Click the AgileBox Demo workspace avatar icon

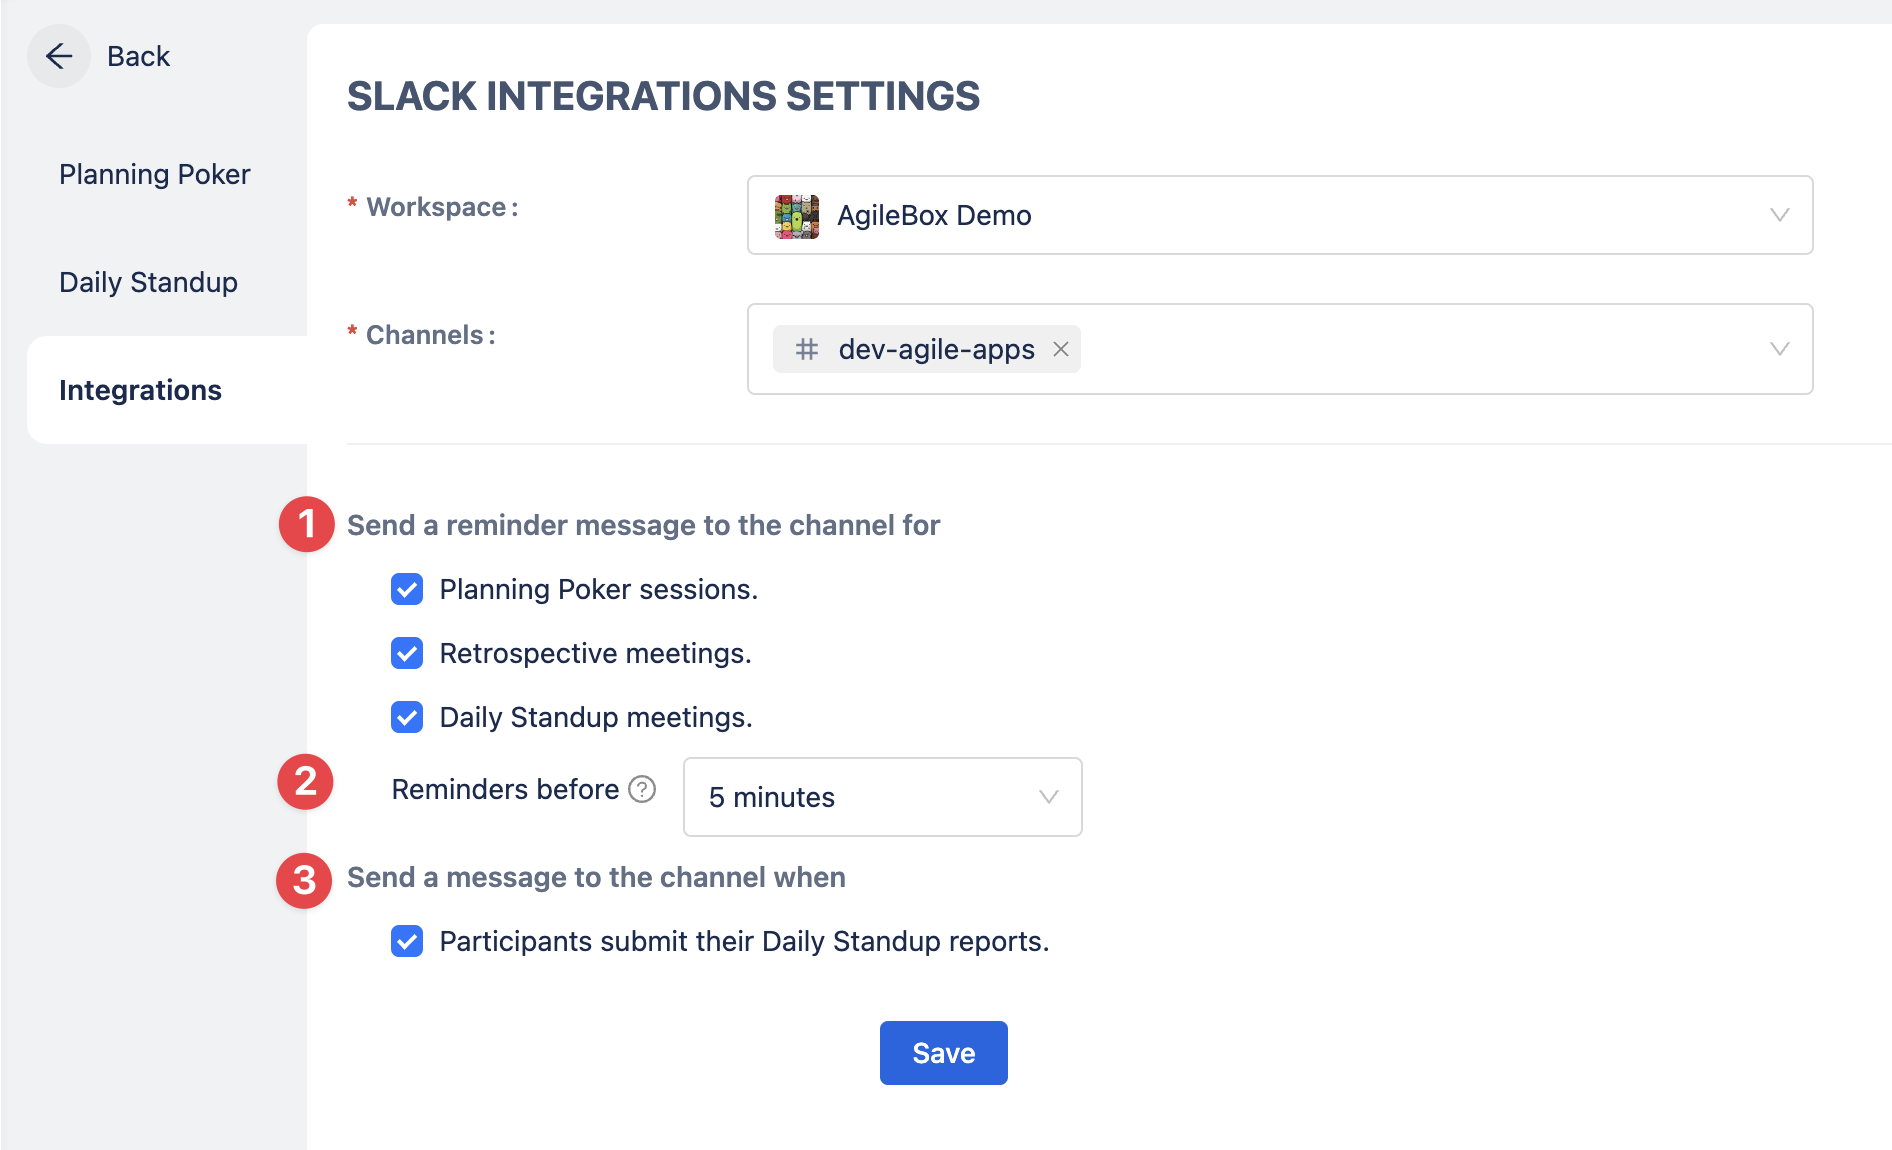click(796, 216)
